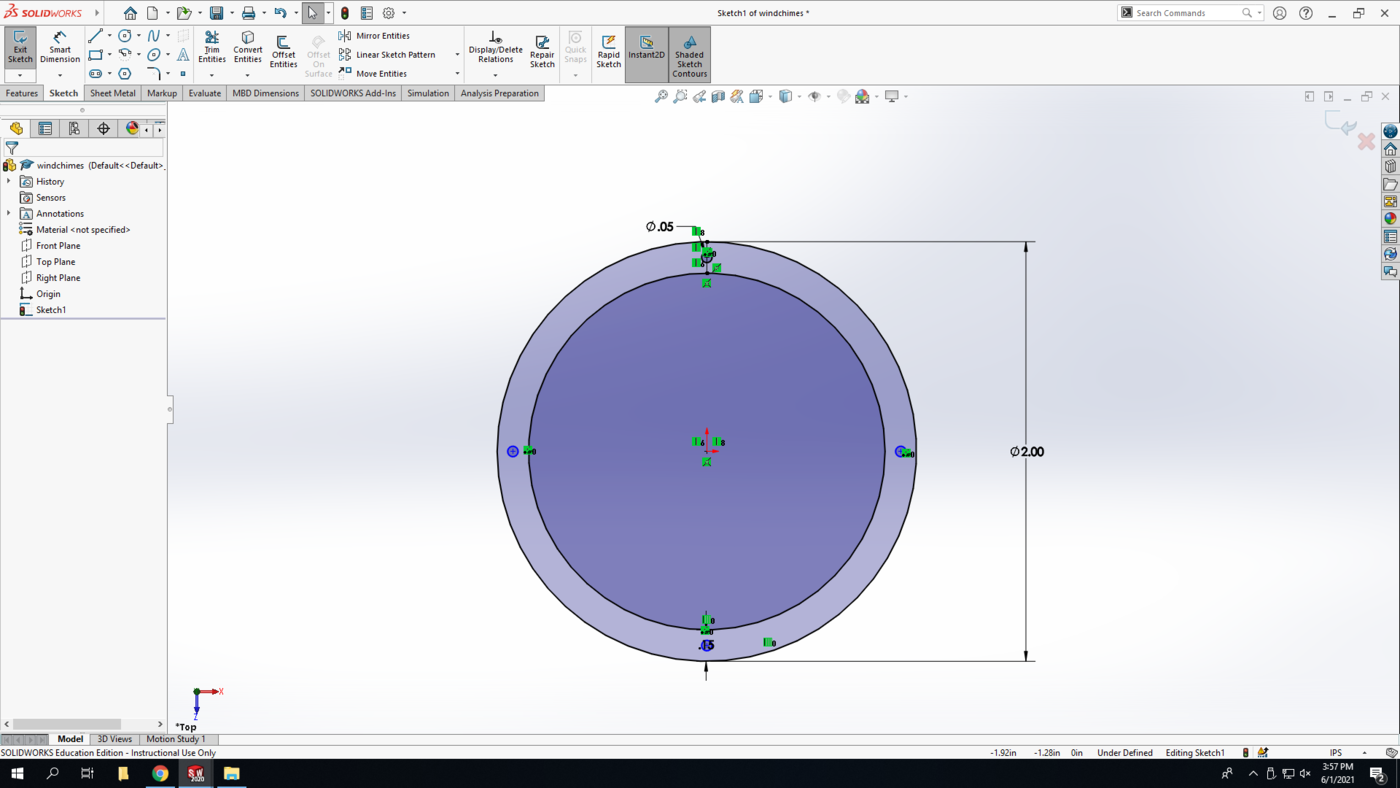Select the Spline tool

(x=154, y=36)
